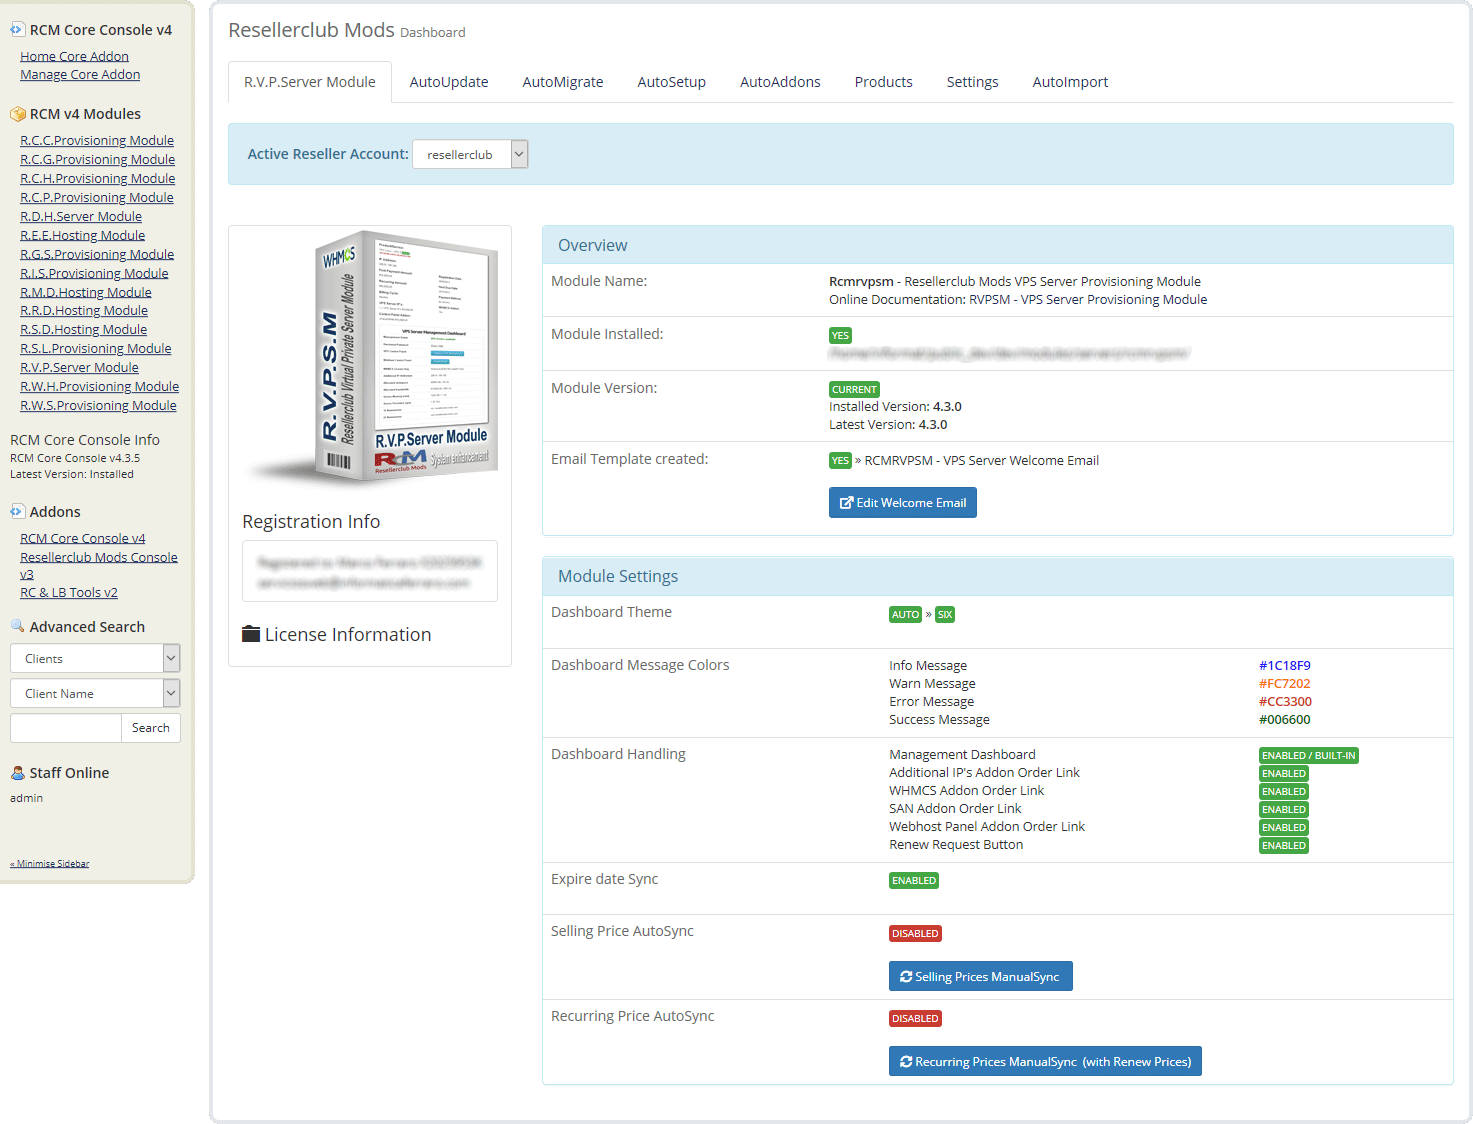
Task: Click Renew Request Button ENABLED badge
Action: click(x=1284, y=845)
